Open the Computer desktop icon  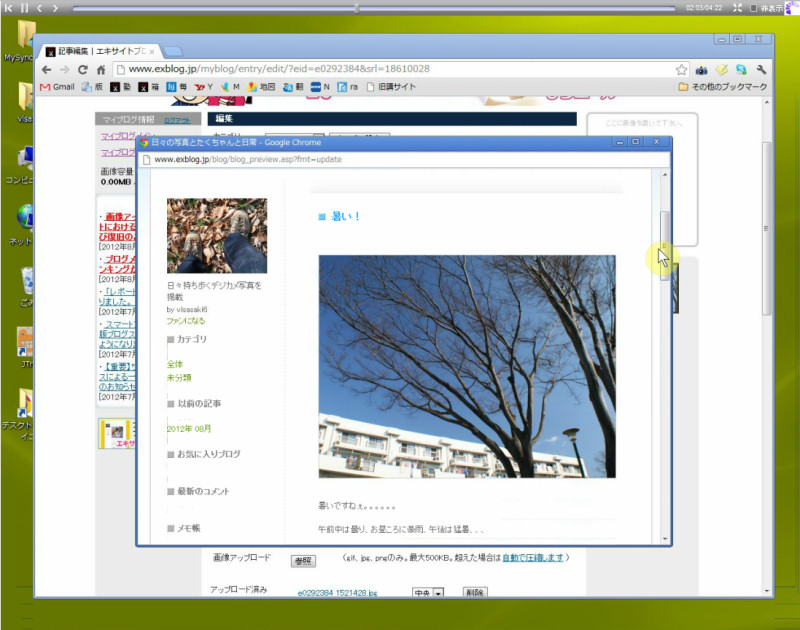[23, 163]
